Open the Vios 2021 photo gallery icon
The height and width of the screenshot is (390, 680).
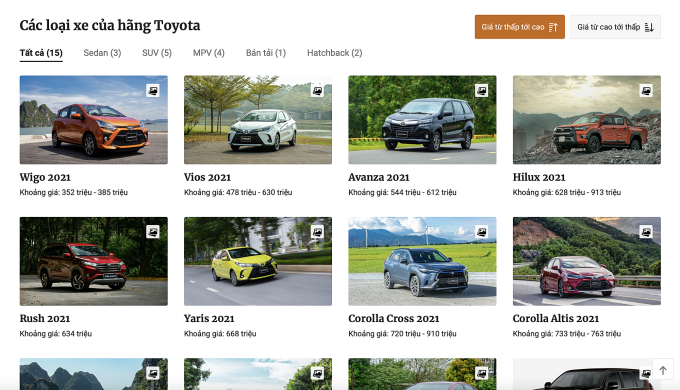pos(317,90)
